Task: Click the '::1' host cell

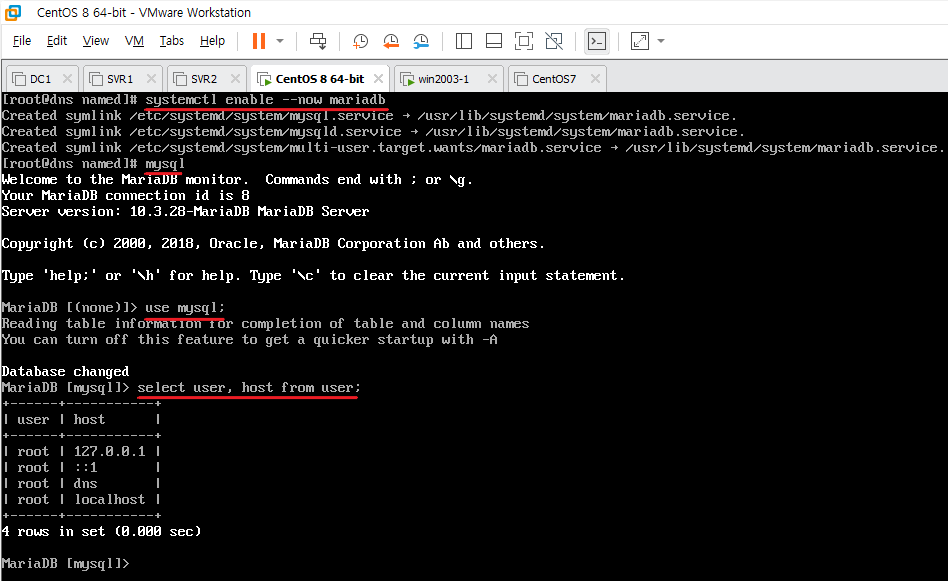Action: pyautogui.click(x=85, y=467)
